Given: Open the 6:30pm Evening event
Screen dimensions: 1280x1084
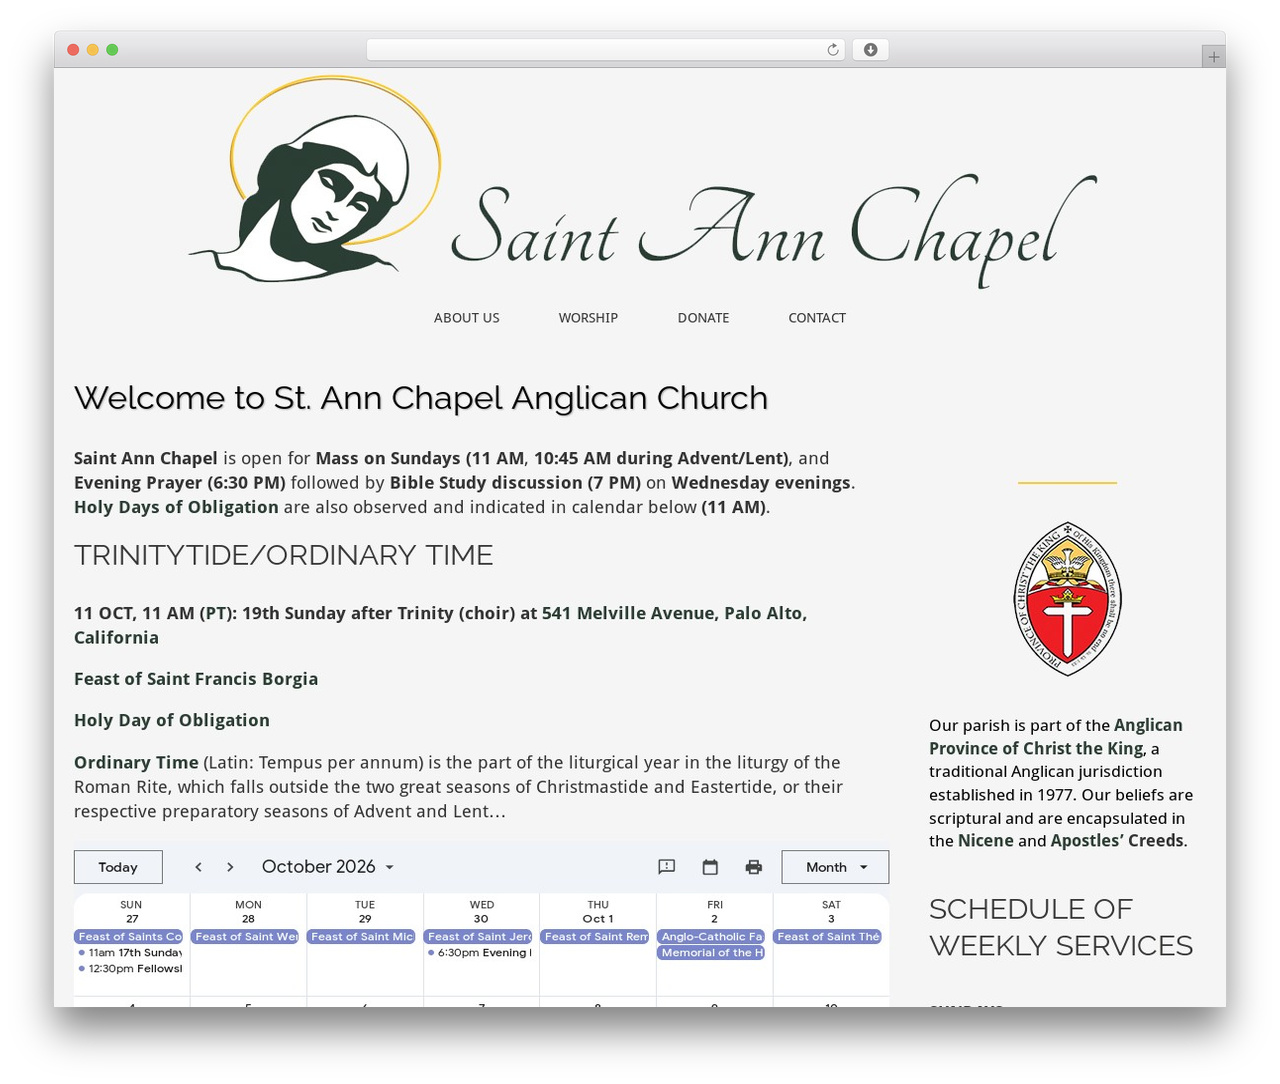Looking at the screenshot, I should point(479,953).
